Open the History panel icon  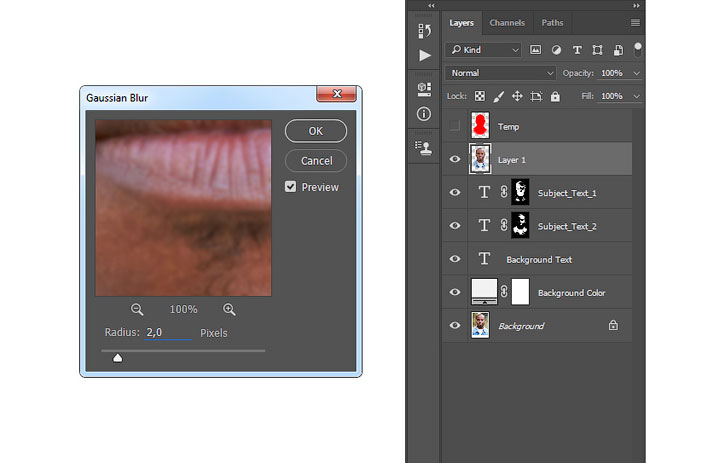click(x=424, y=31)
